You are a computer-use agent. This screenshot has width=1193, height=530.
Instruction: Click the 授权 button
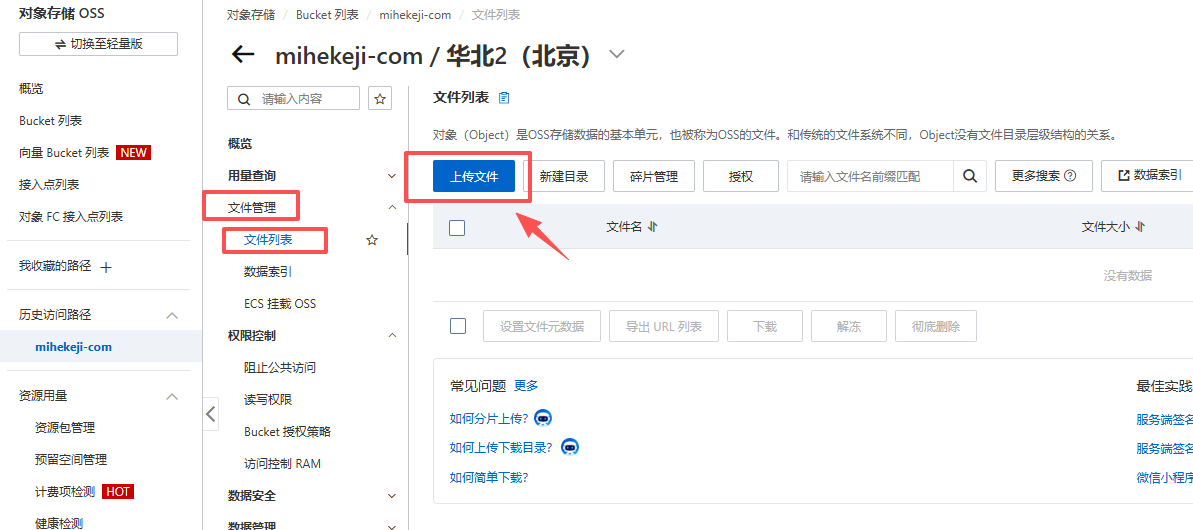(740, 176)
